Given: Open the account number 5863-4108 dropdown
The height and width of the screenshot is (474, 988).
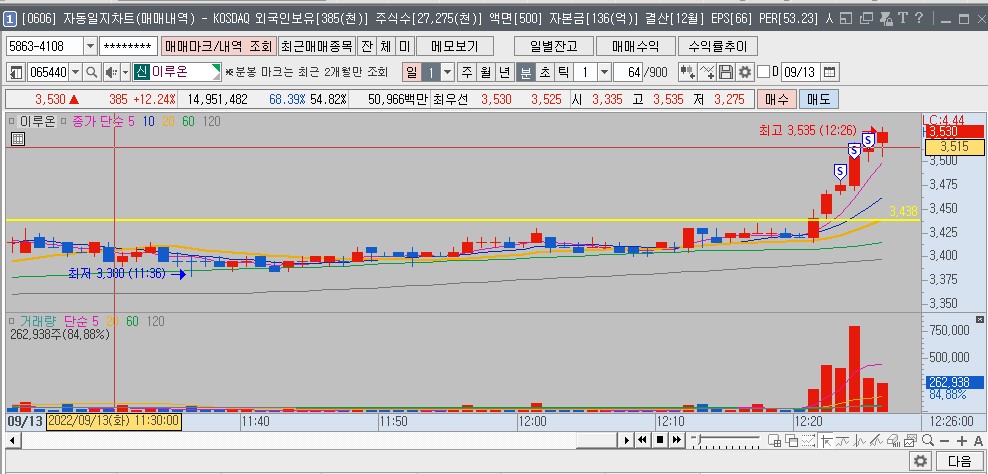Looking at the screenshot, I should click(x=90, y=46).
